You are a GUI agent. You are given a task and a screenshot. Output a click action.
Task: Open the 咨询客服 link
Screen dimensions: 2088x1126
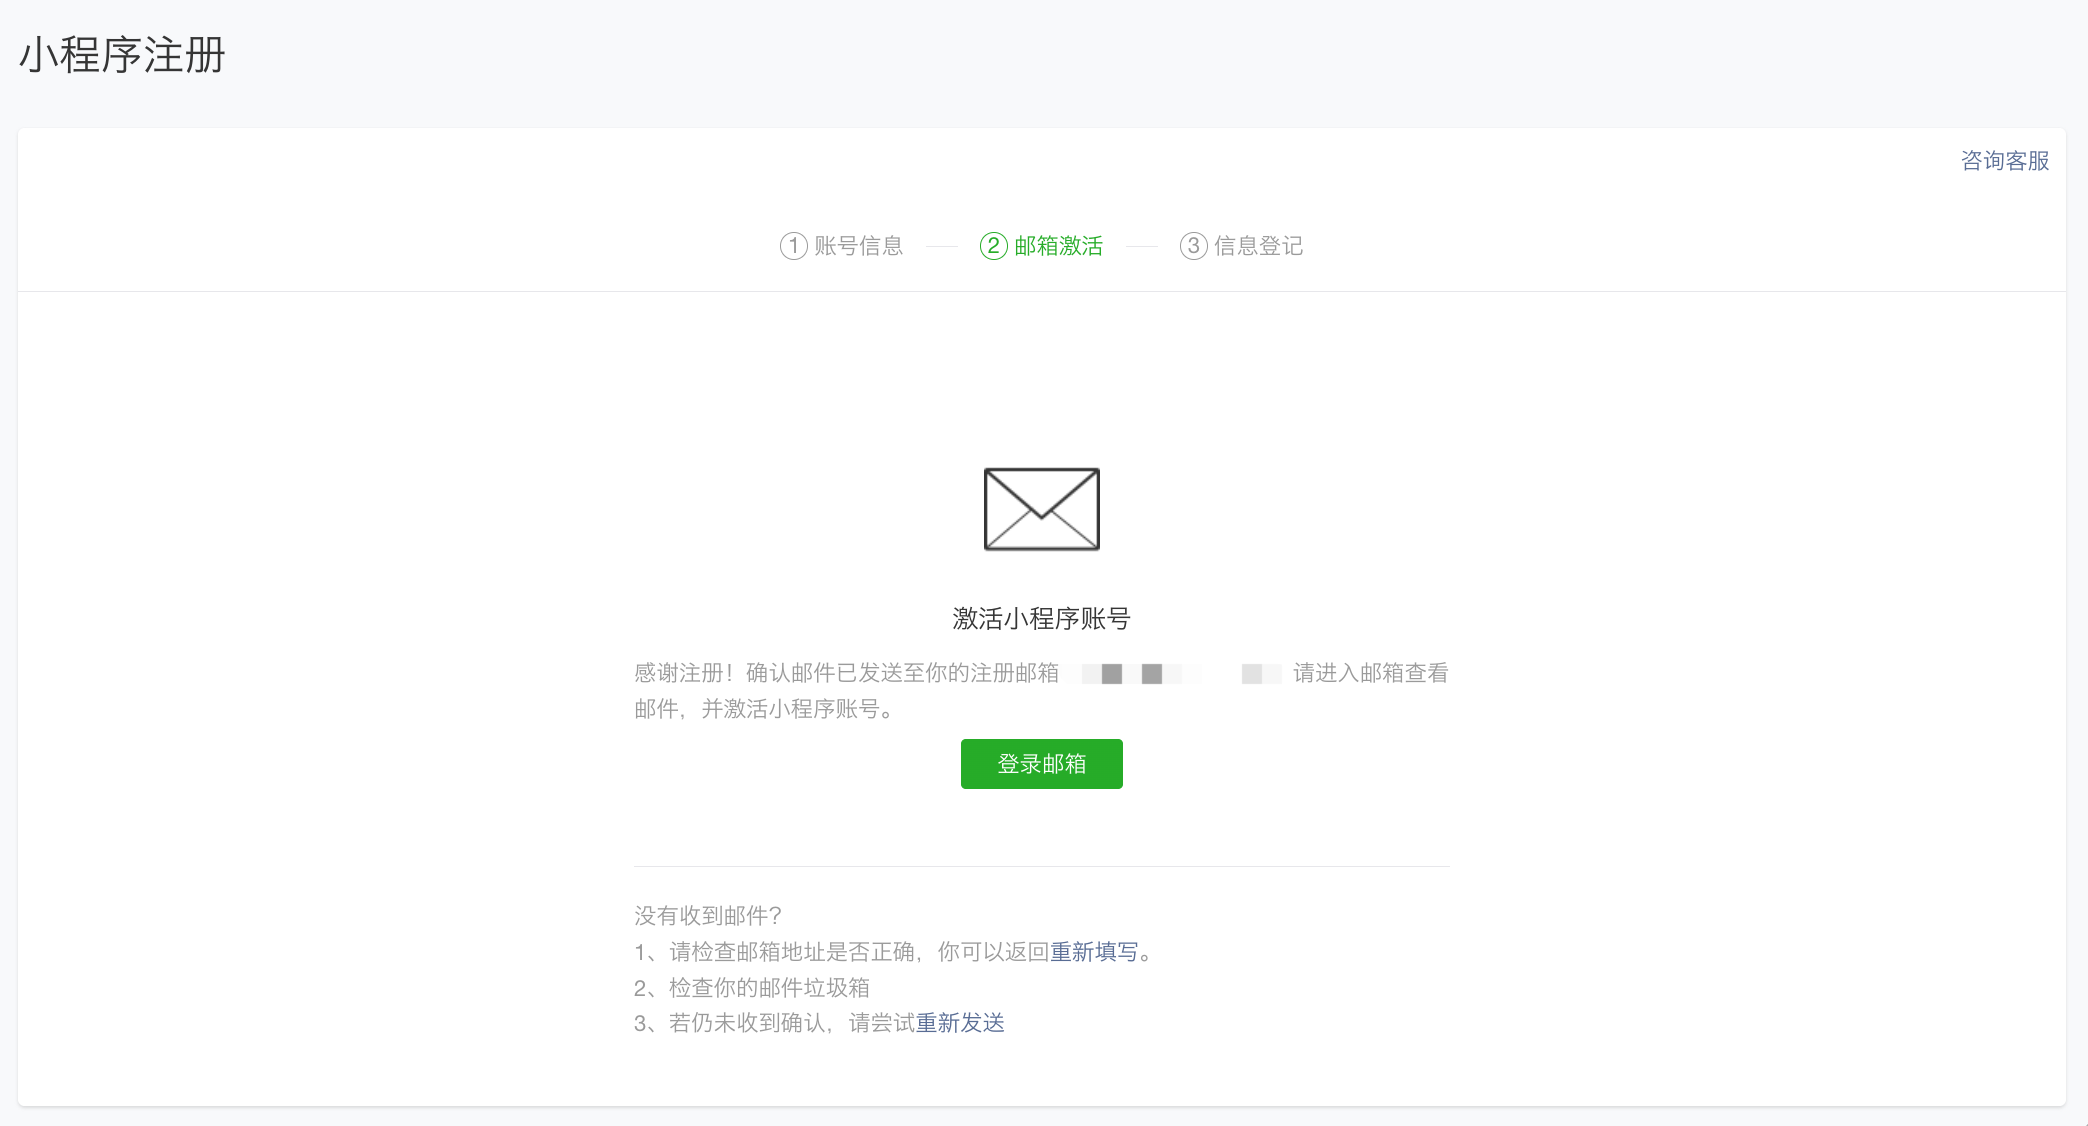pos(2004,161)
